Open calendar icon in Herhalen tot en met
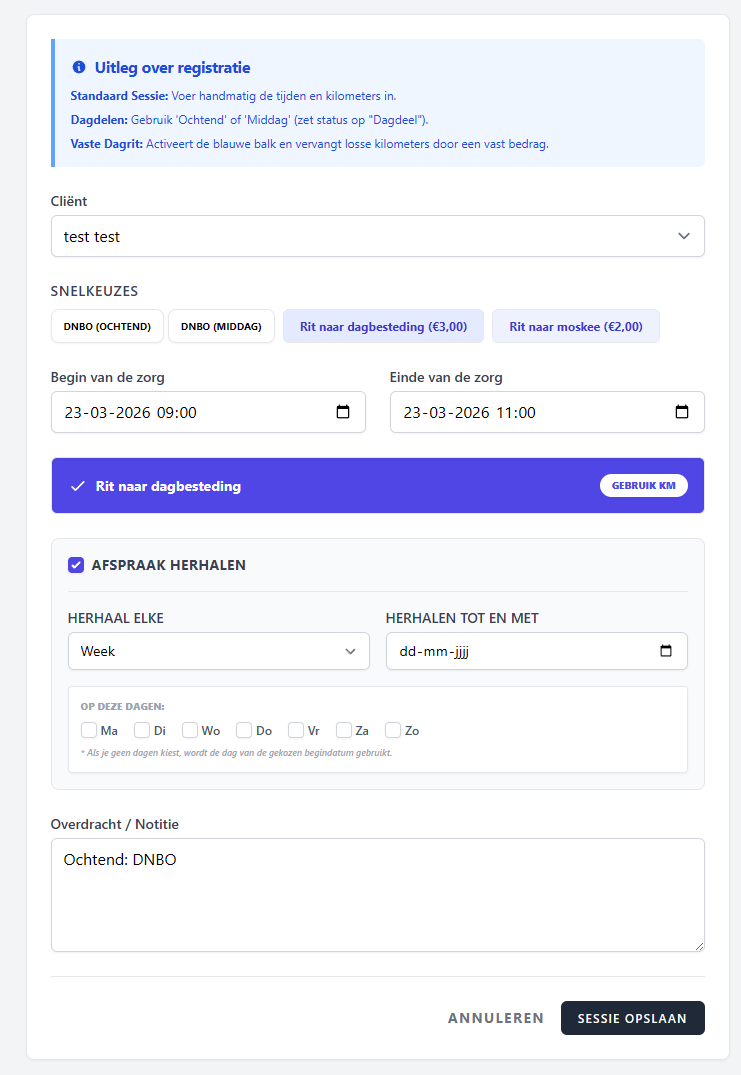 [666, 651]
